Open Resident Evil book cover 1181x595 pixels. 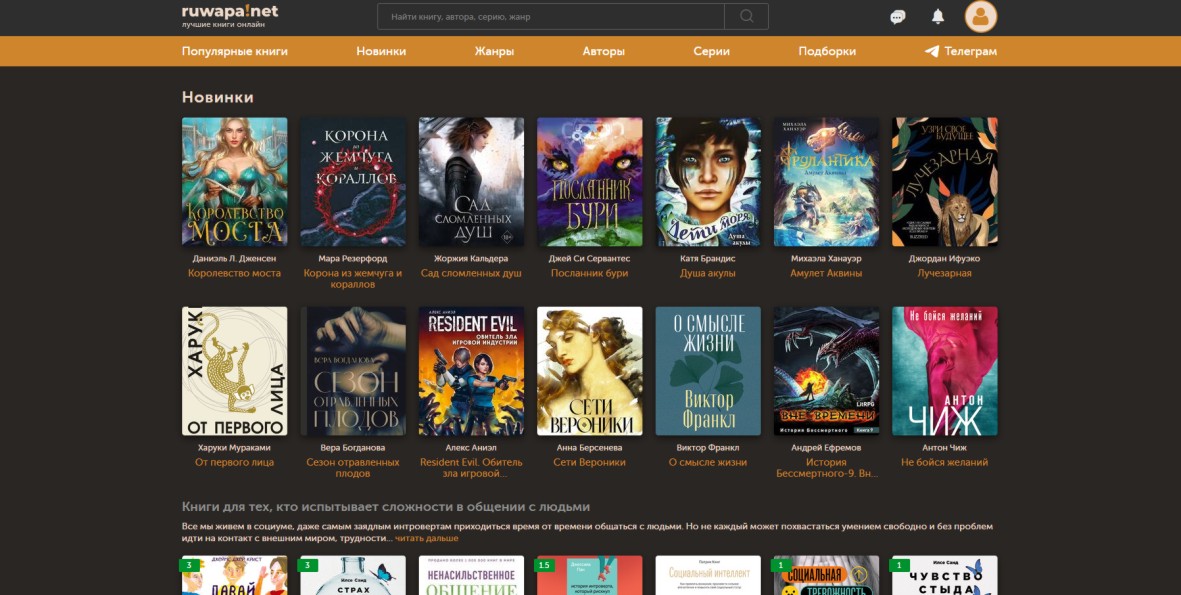[x=471, y=371]
